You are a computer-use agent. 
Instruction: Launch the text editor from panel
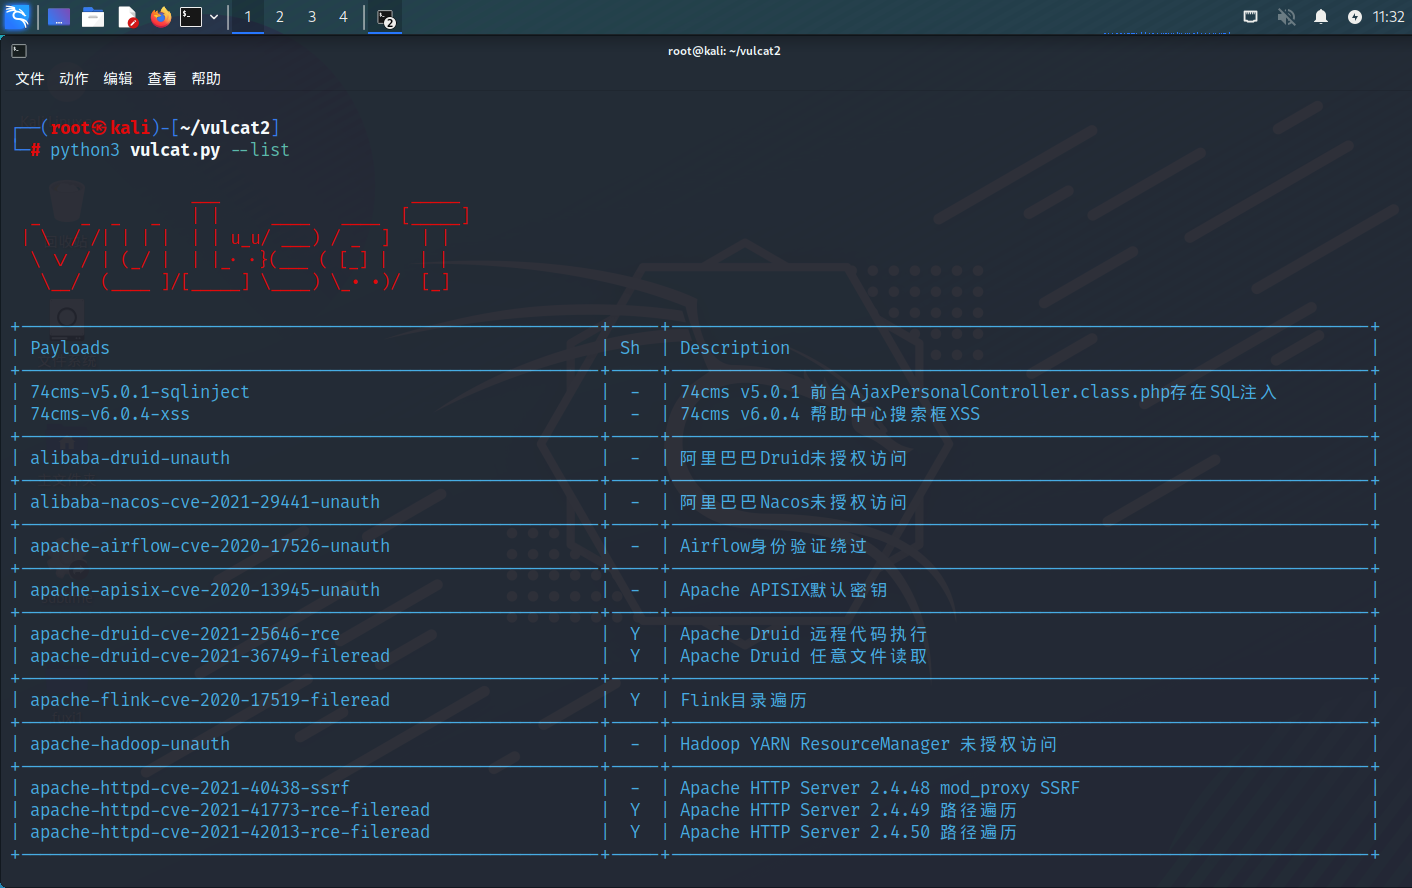127,17
